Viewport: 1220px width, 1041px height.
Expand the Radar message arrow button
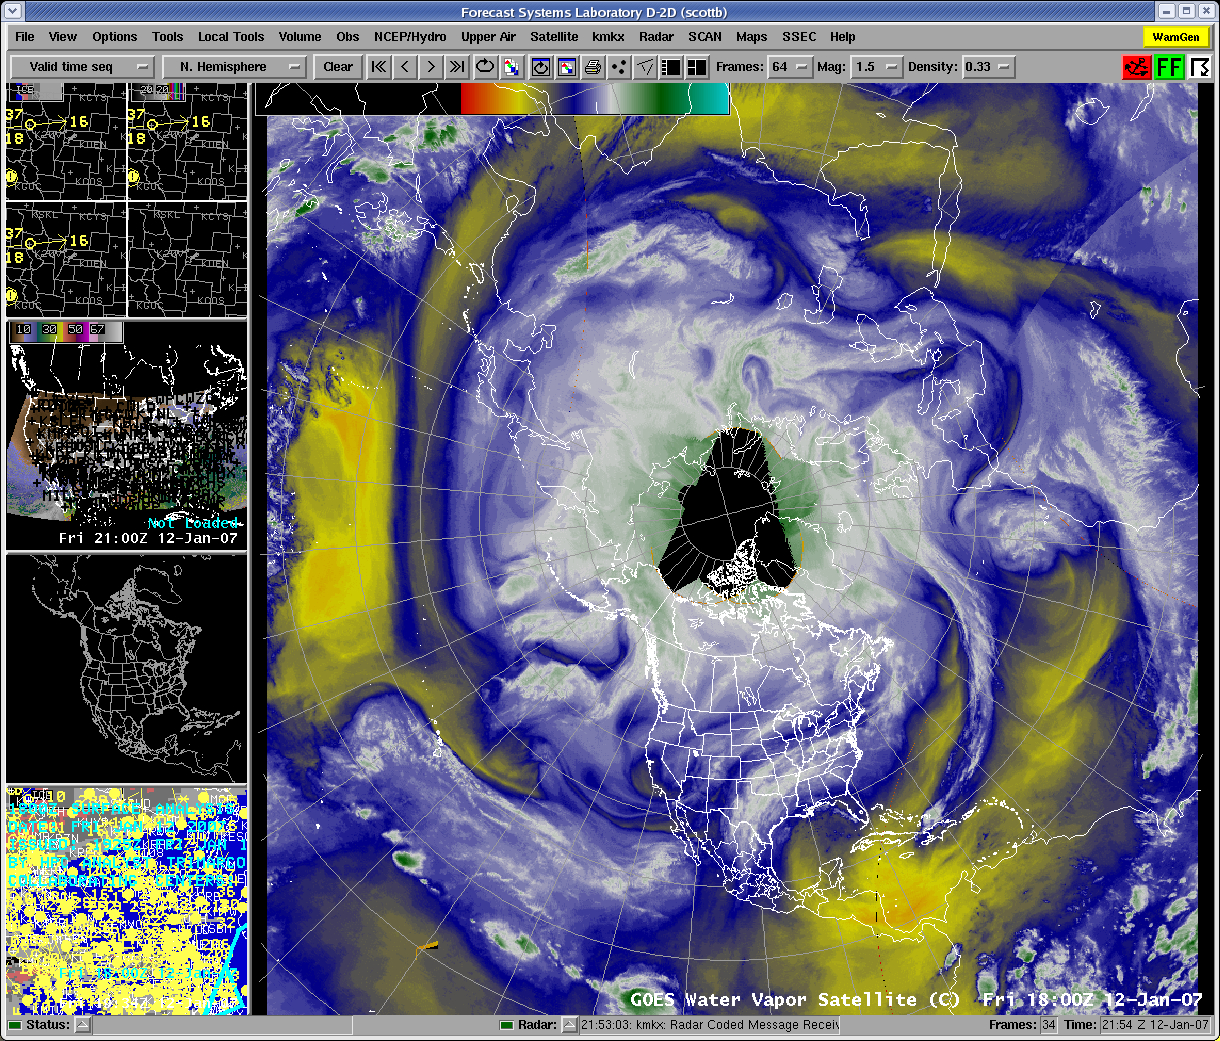[x=569, y=1025]
